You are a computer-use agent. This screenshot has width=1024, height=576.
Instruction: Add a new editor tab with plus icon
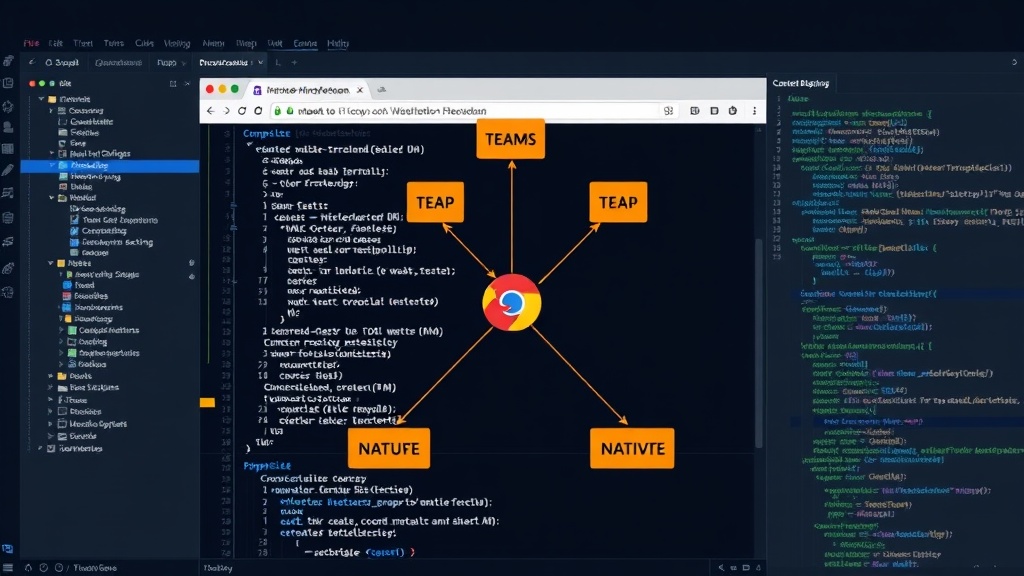coord(295,63)
